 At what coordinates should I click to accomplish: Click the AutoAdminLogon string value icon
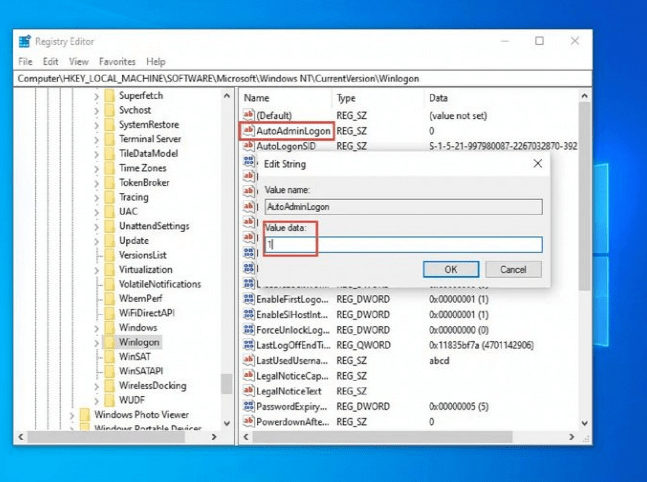[x=248, y=130]
